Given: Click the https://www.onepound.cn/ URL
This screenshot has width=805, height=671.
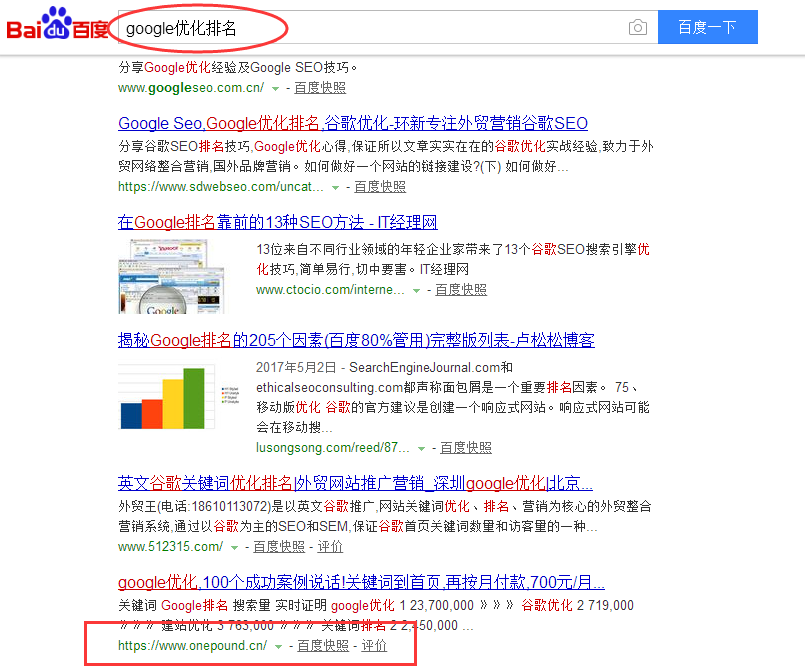Looking at the screenshot, I should tap(193, 645).
